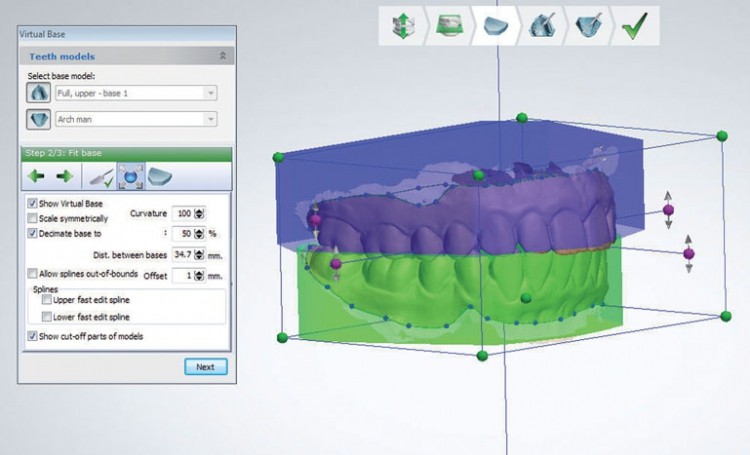Toggle Show cut-off parts of models
The height and width of the screenshot is (455, 750).
[32, 336]
